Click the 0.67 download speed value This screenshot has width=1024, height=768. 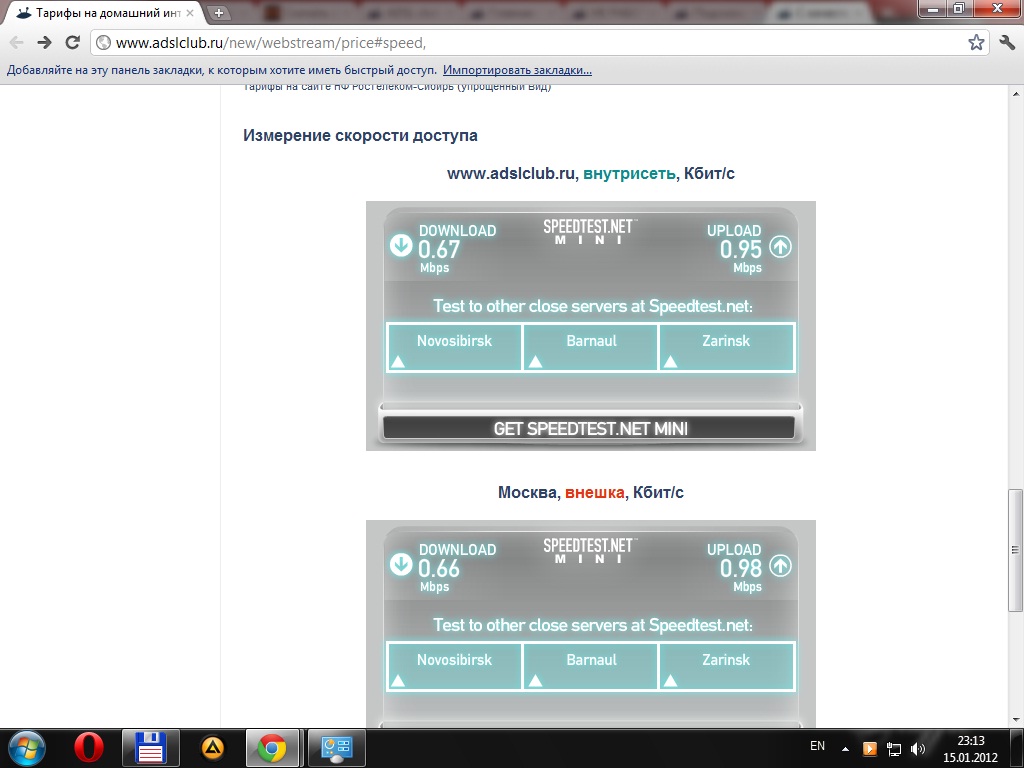(439, 249)
